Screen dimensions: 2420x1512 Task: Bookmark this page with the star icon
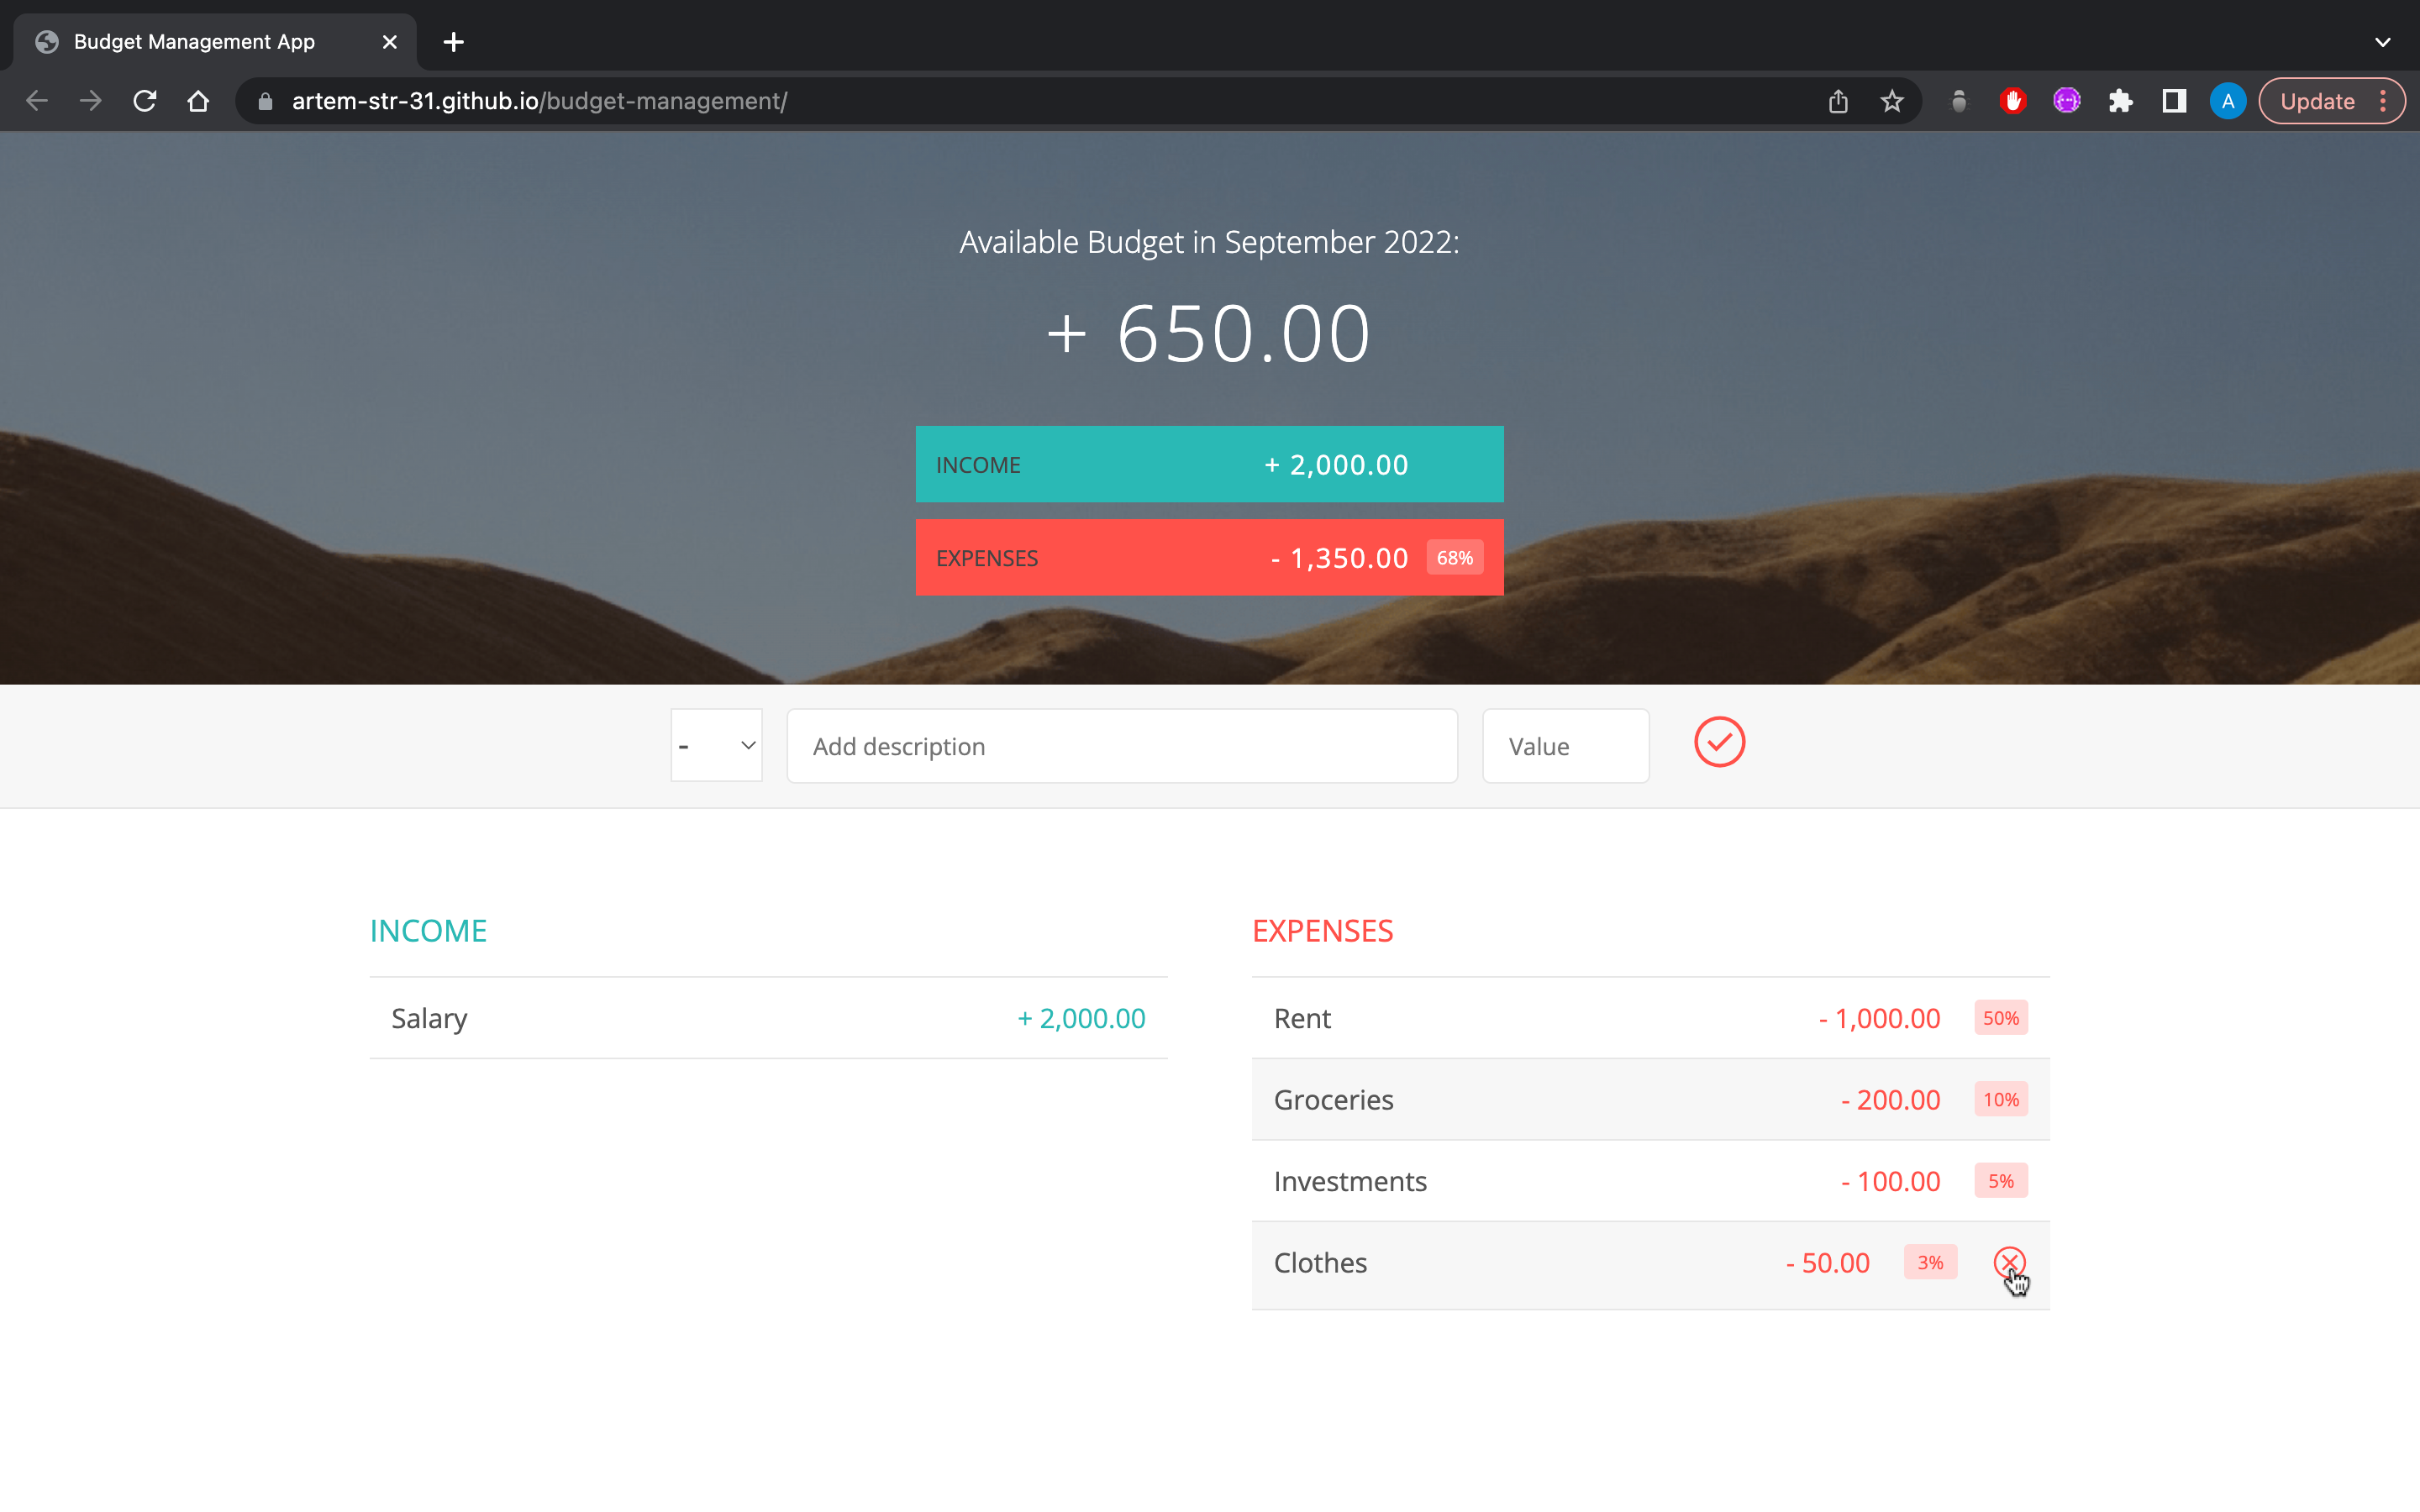(x=1891, y=101)
